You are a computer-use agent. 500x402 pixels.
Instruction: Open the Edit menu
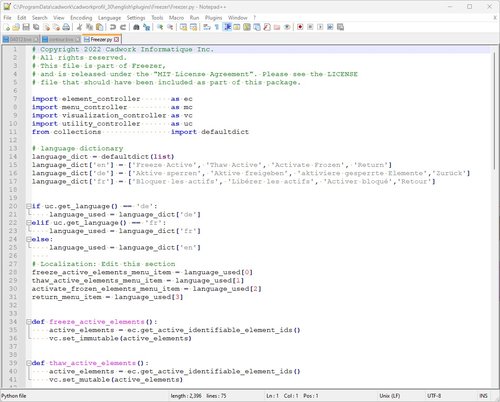pyautogui.click(x=22, y=18)
